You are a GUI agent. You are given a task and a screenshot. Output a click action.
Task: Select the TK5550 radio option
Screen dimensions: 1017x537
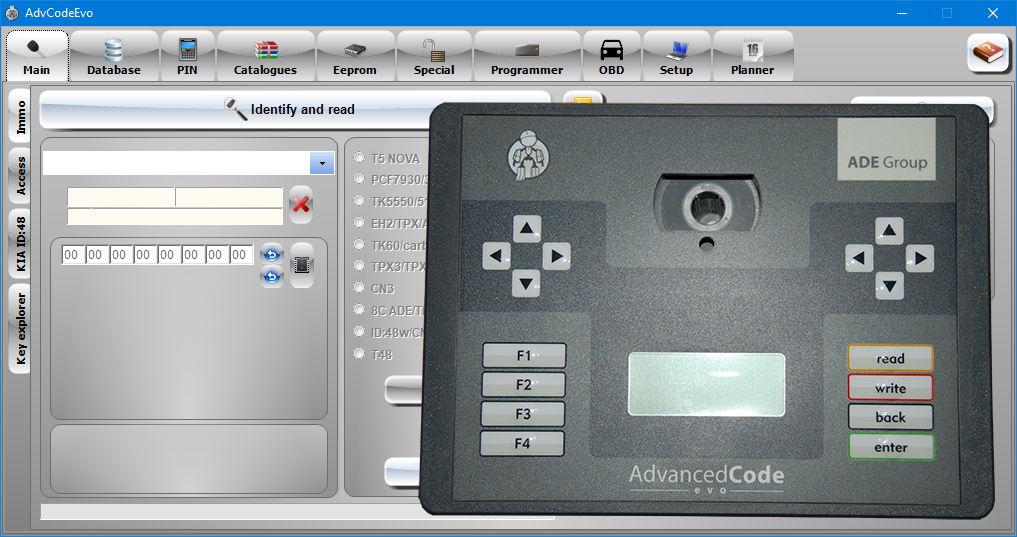pyautogui.click(x=359, y=200)
